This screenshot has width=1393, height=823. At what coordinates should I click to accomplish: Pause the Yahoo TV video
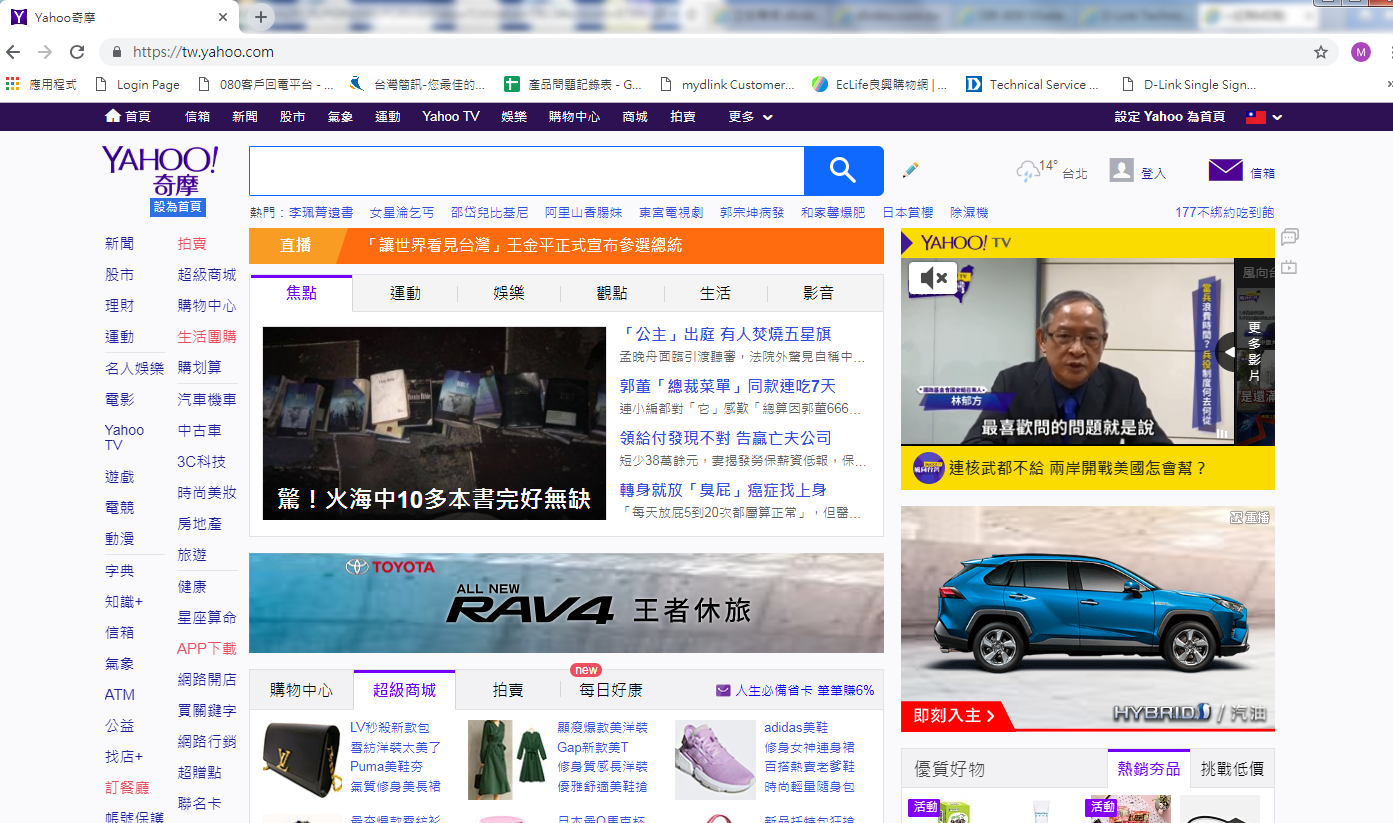pos(1221,433)
